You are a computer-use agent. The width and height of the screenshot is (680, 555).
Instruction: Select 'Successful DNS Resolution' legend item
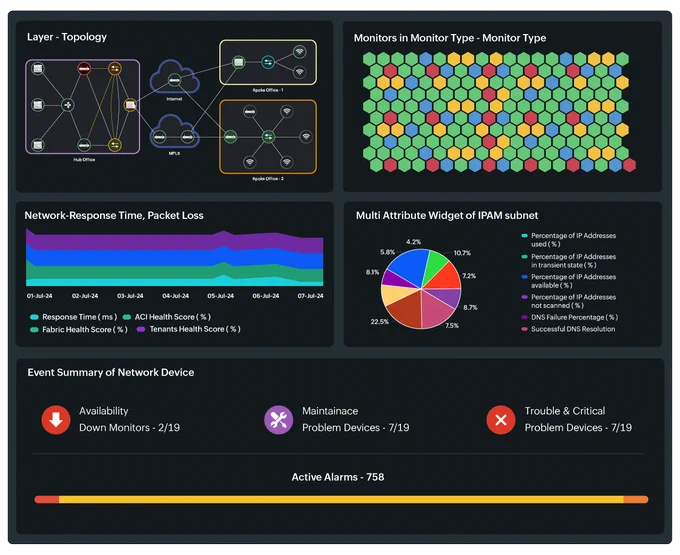pos(569,329)
